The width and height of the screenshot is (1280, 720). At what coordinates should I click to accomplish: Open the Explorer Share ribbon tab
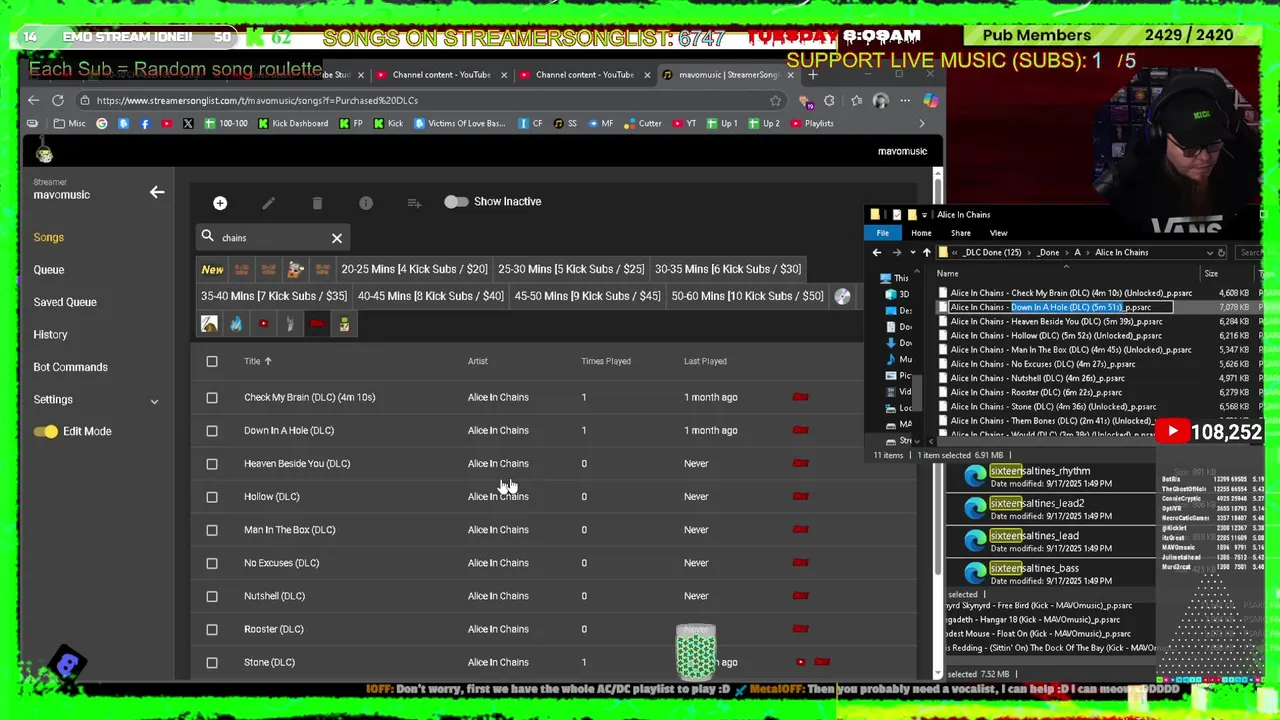960,233
